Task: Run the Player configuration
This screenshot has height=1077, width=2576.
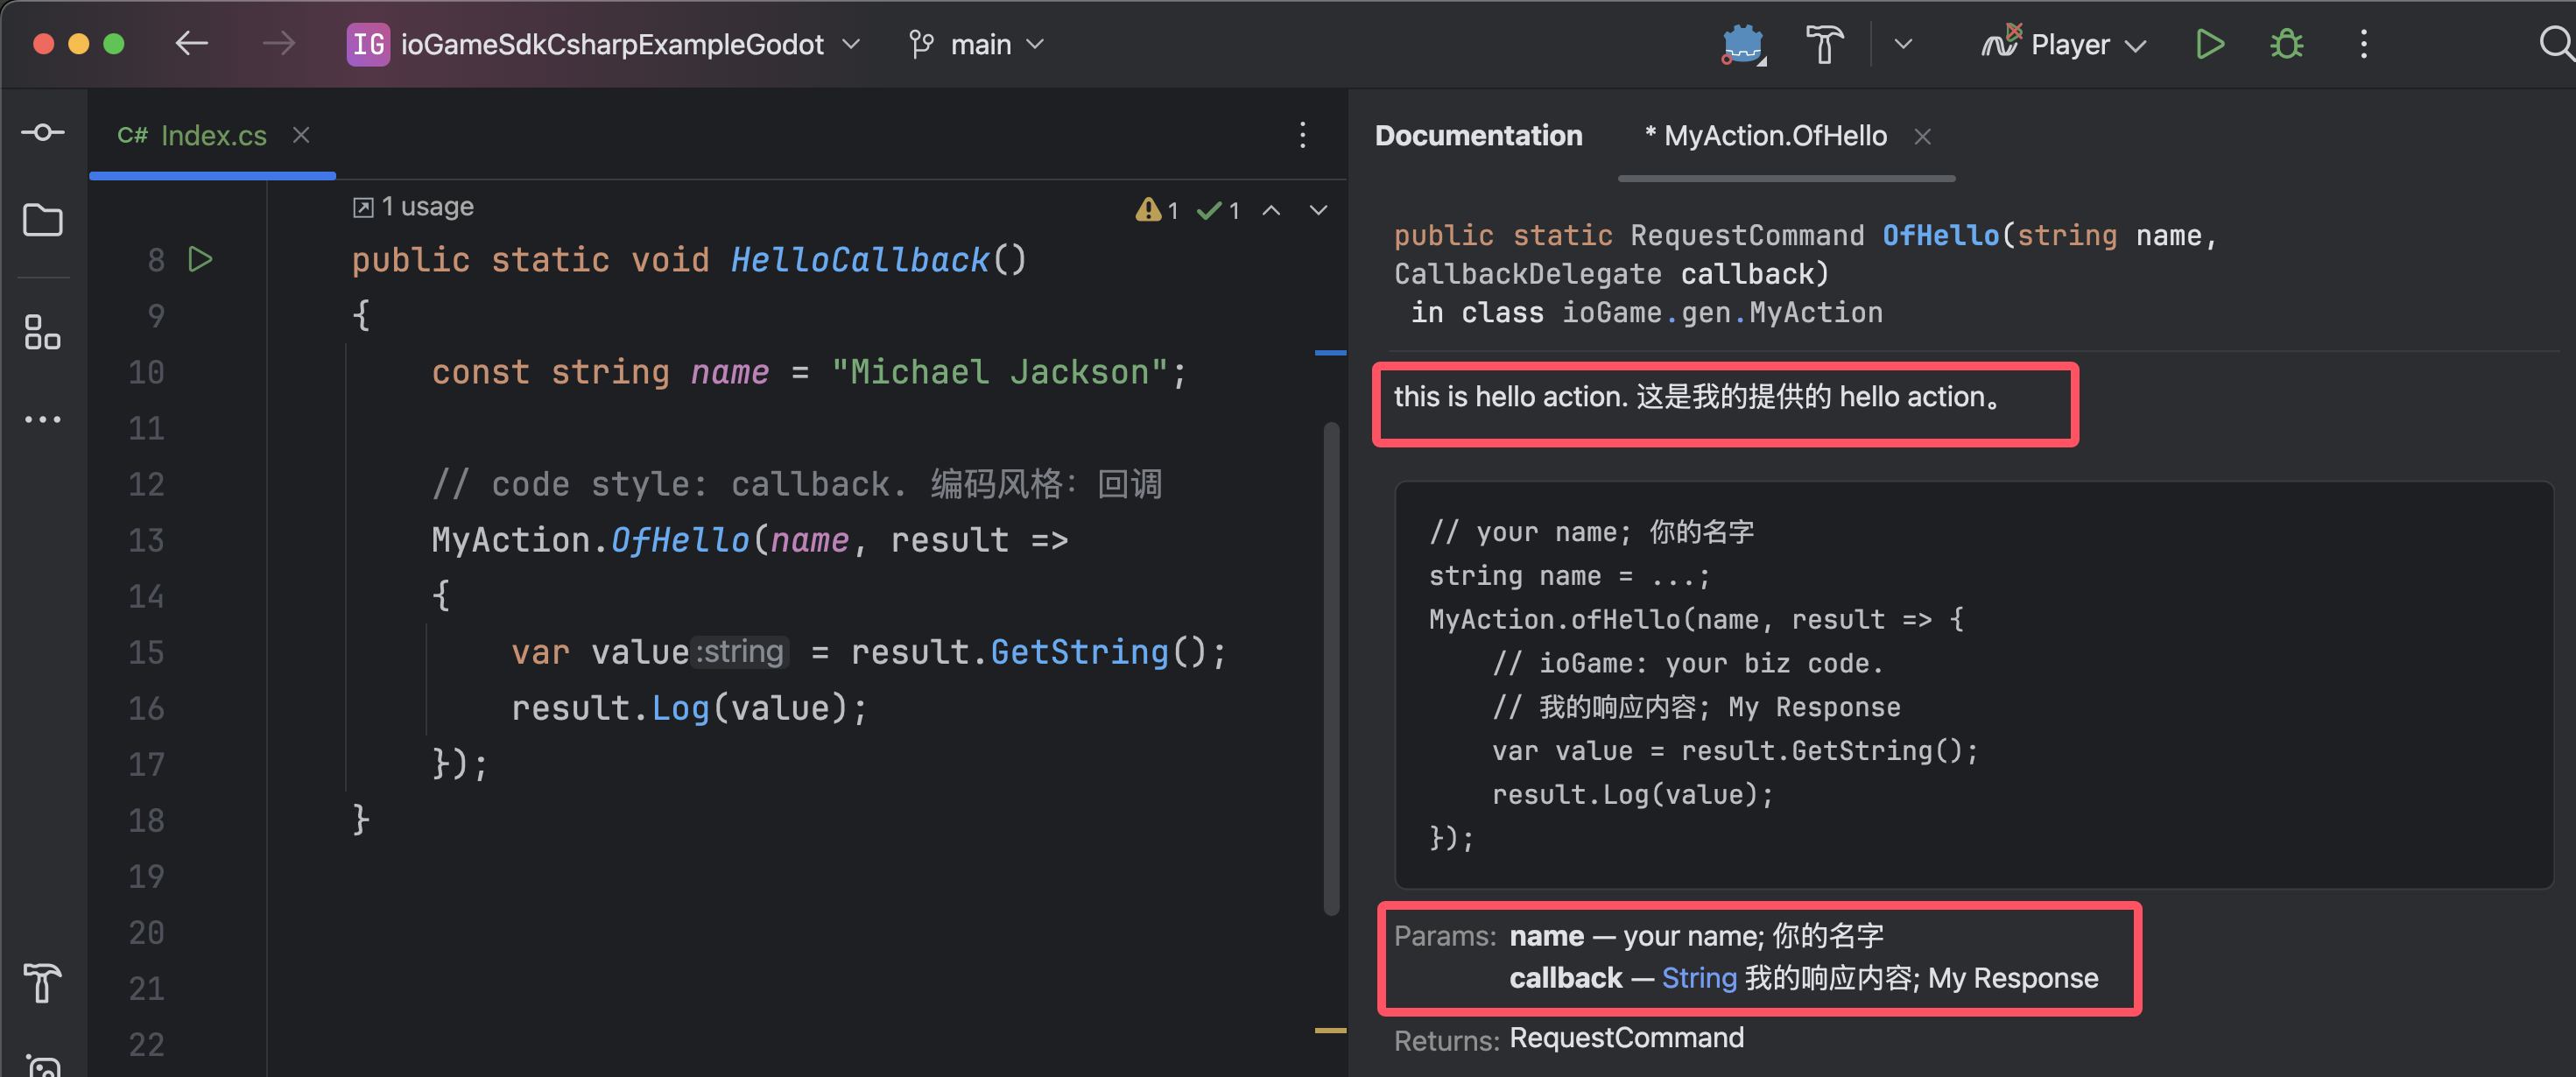Action: [x=2209, y=44]
